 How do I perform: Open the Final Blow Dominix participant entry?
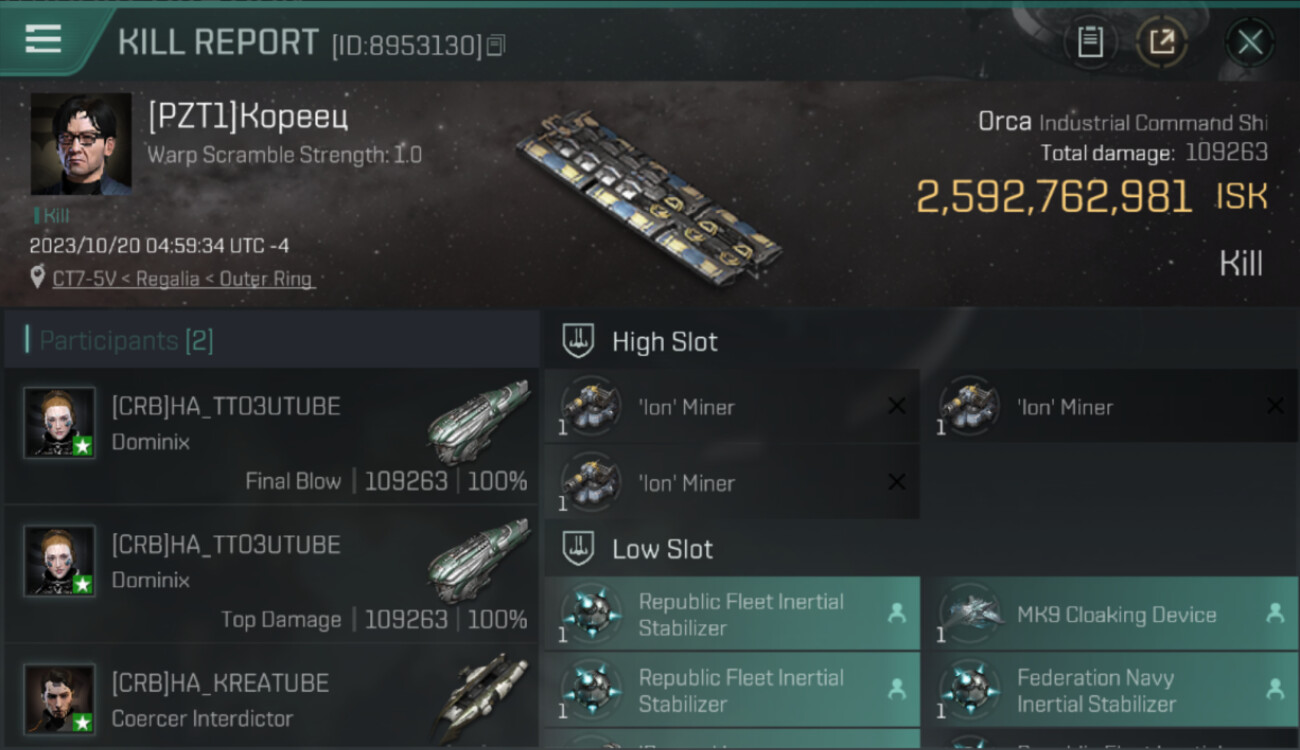pos(270,436)
